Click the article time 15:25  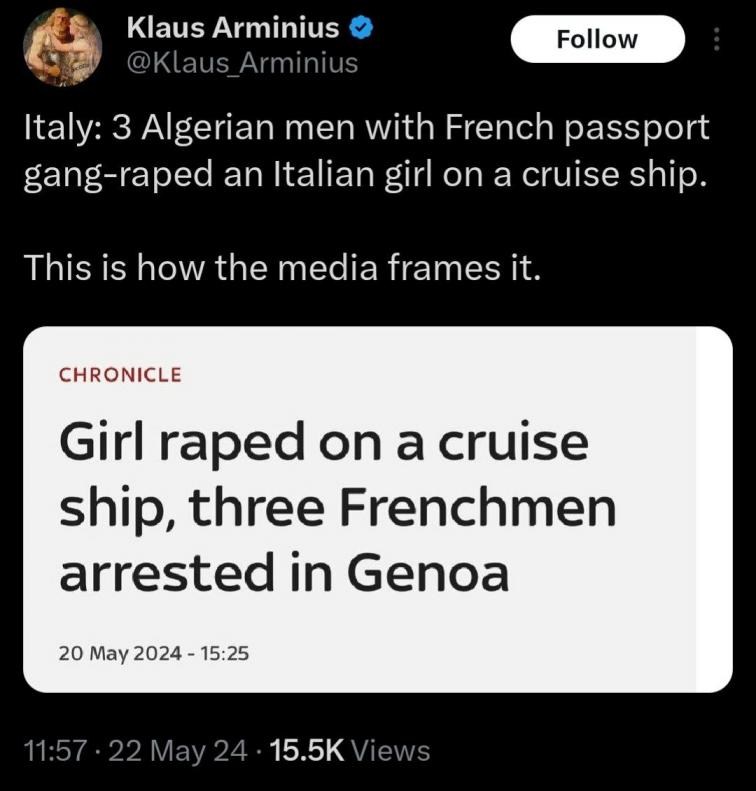[224, 653]
